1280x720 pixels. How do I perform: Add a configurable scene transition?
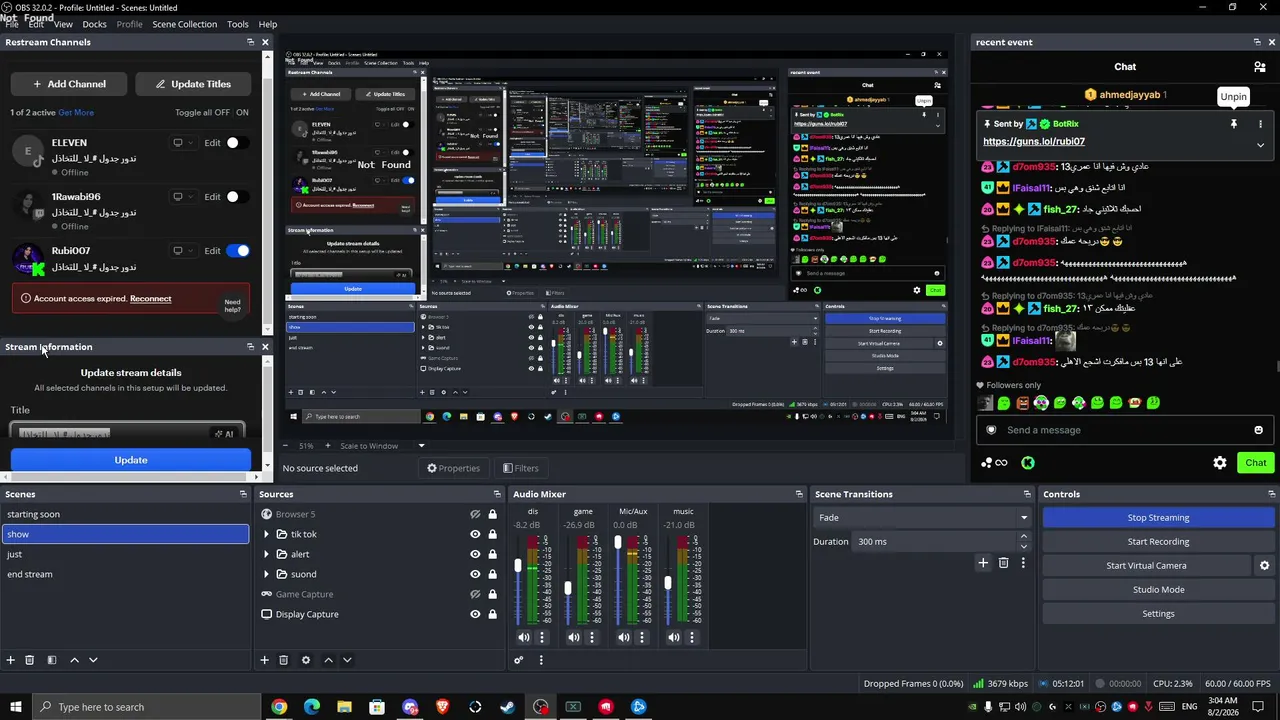pyautogui.click(x=983, y=563)
